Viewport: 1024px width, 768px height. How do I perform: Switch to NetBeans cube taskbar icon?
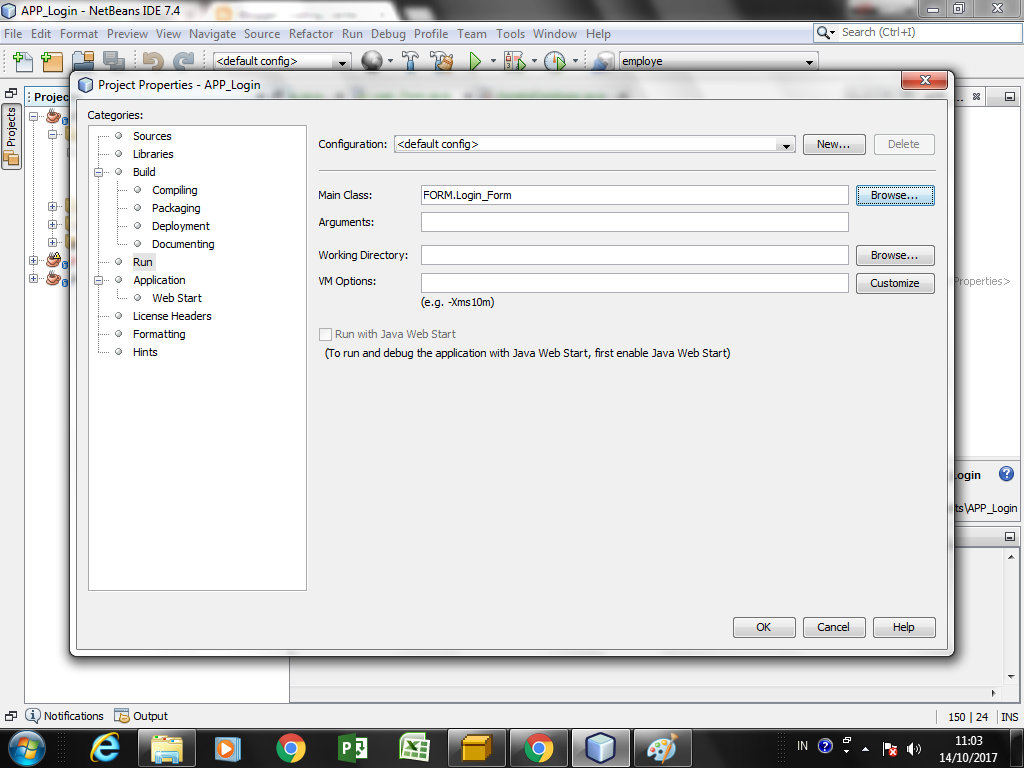[600, 748]
